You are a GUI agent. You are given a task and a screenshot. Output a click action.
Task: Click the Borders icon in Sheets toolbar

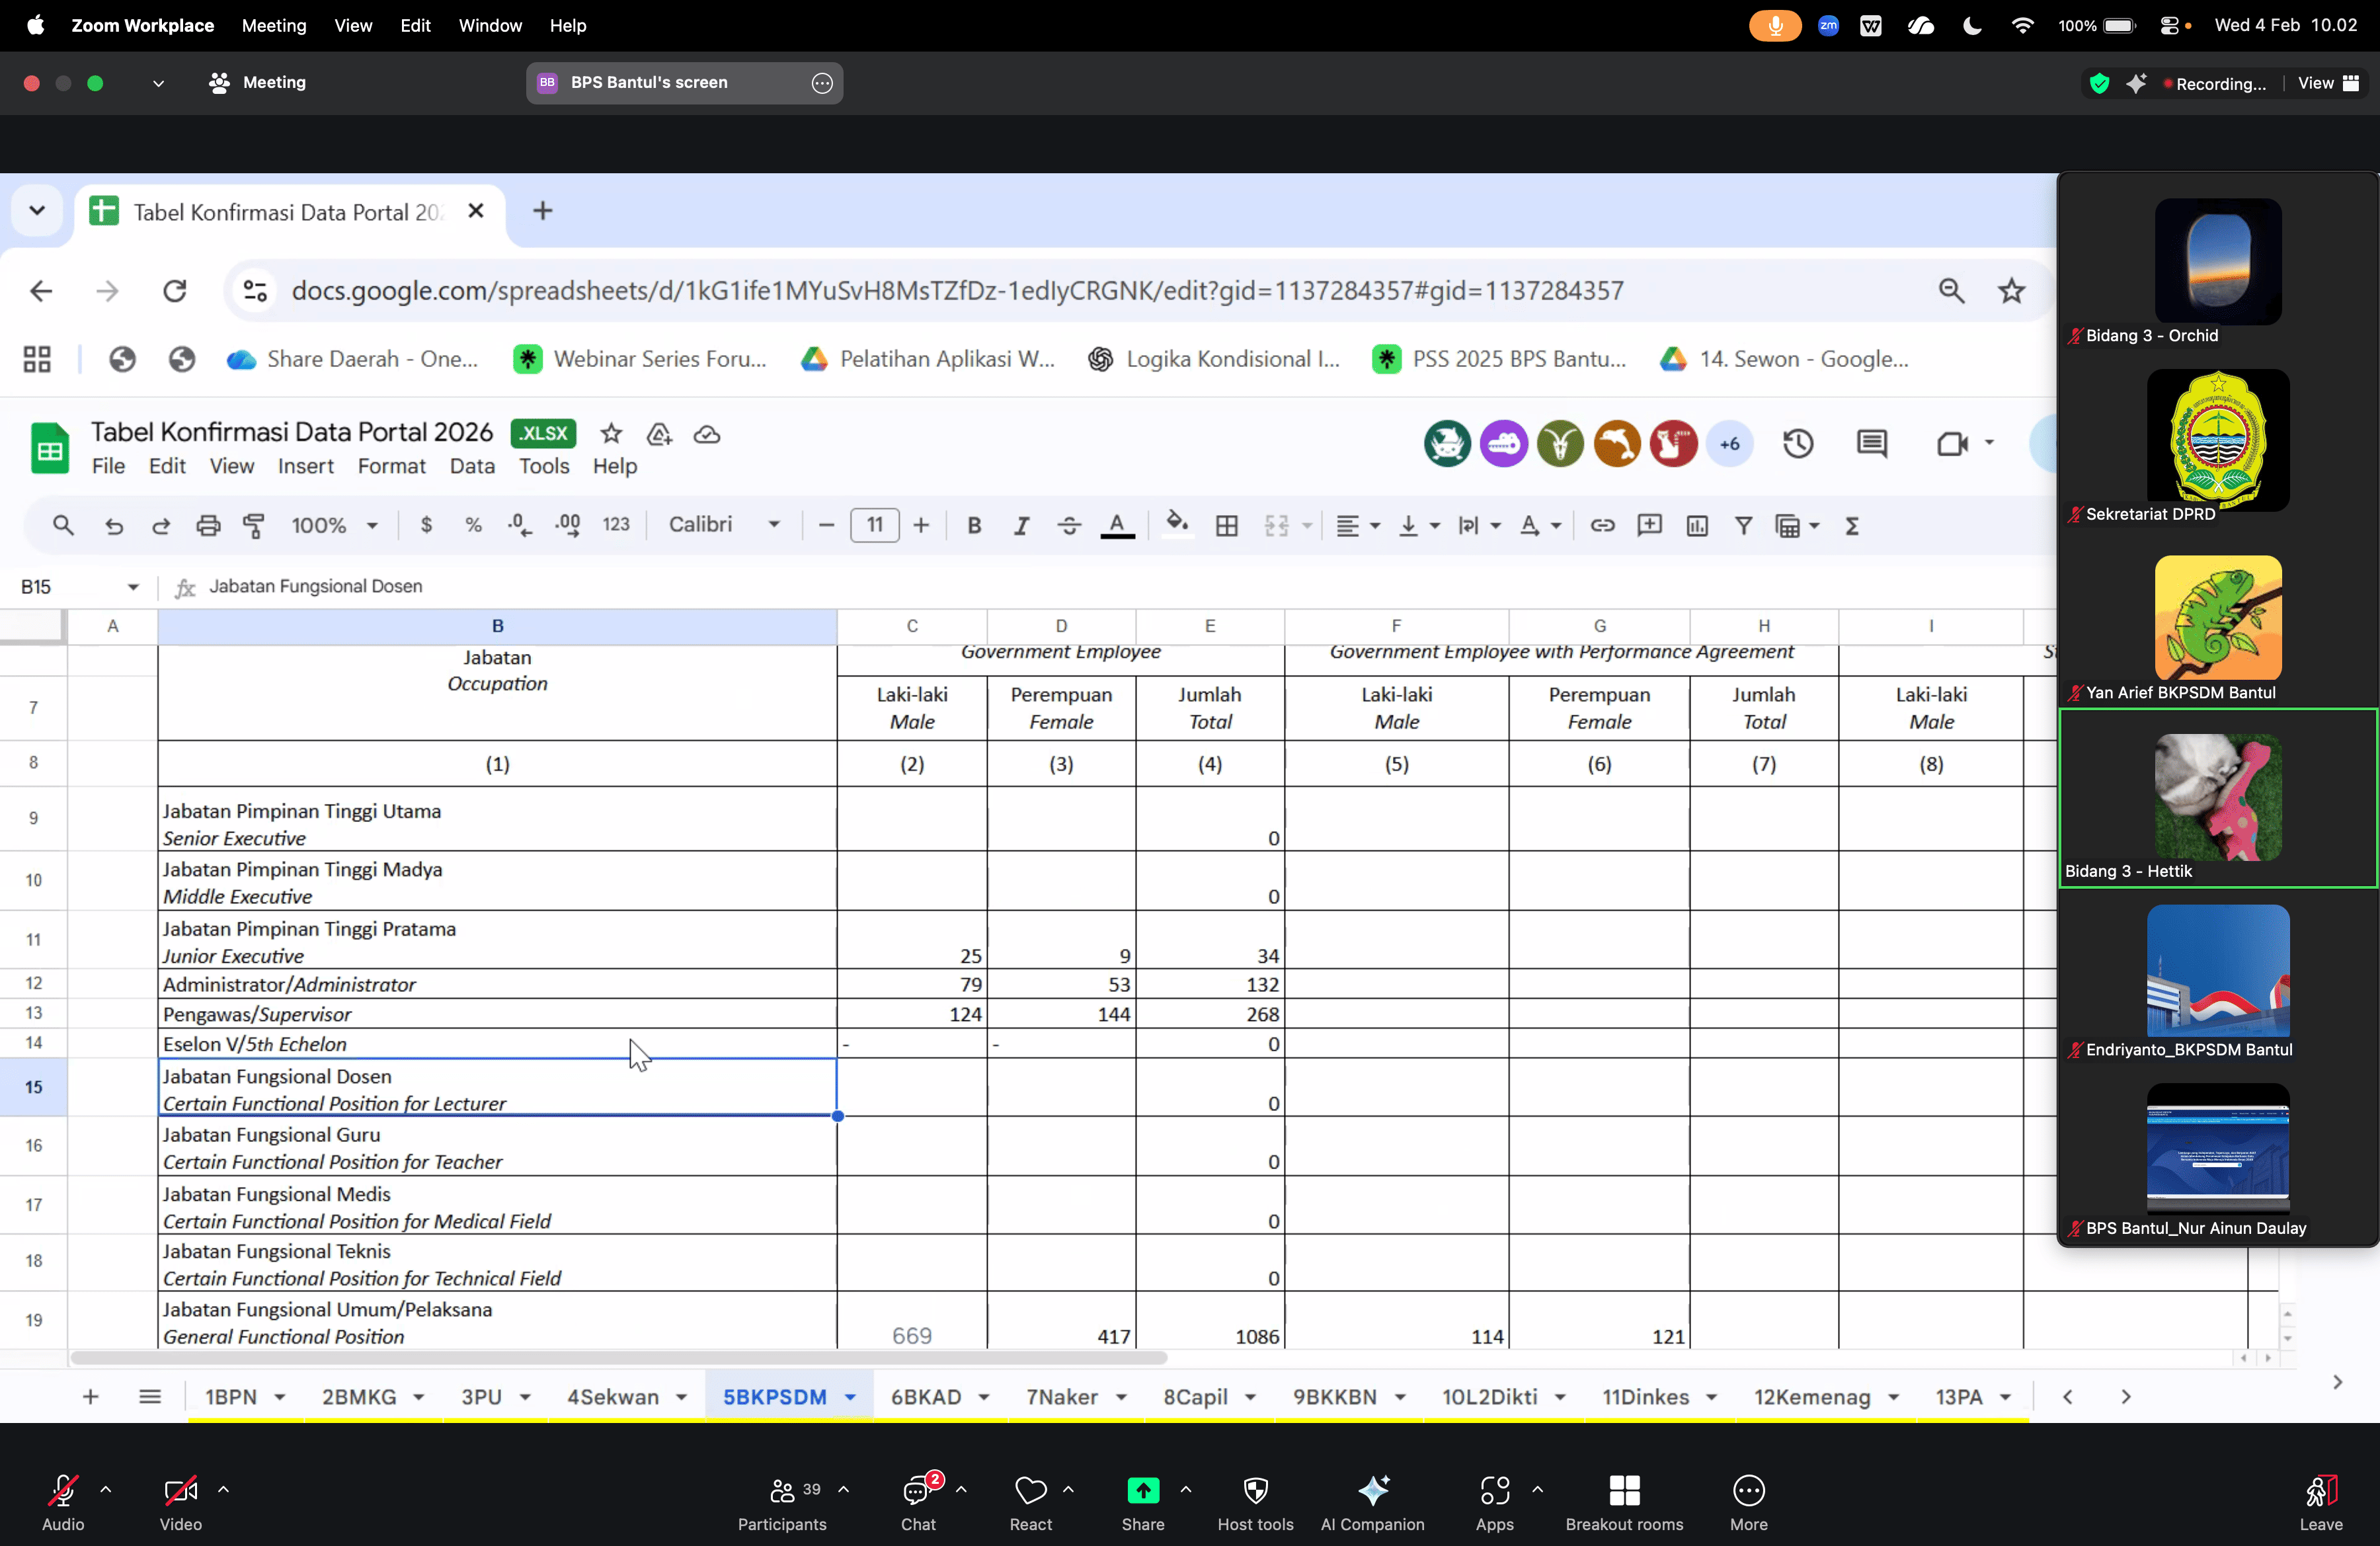coord(1226,525)
